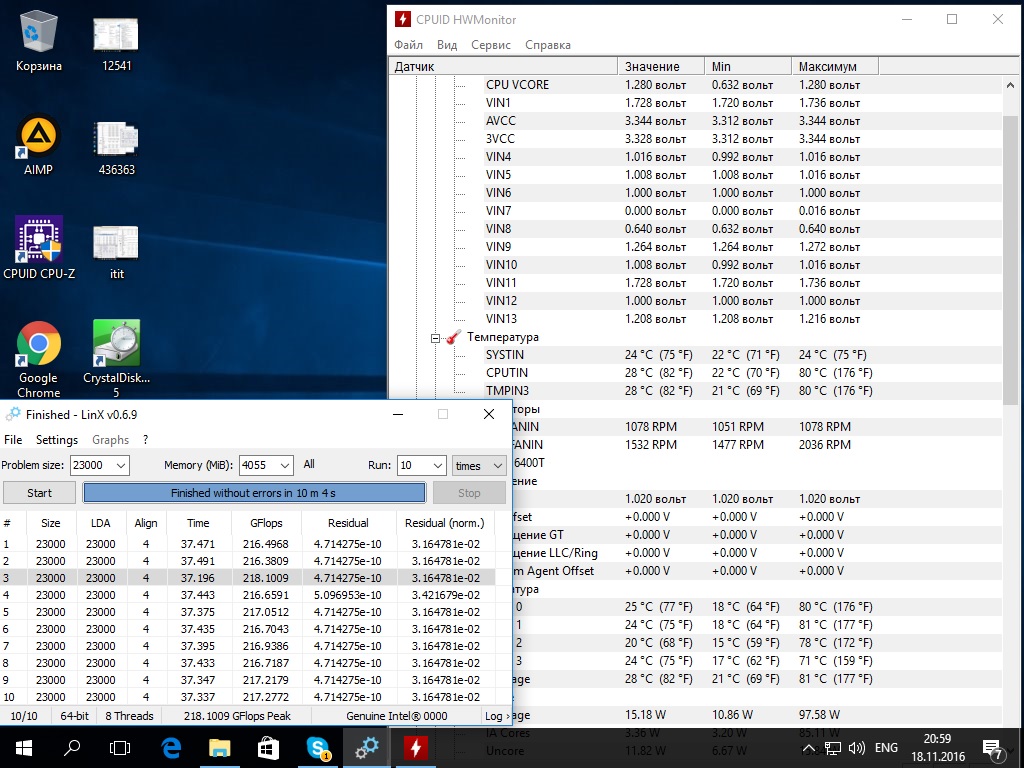The height and width of the screenshot is (768, 1024).
Task: Open Action Center notifications icon
Action: coord(993,749)
